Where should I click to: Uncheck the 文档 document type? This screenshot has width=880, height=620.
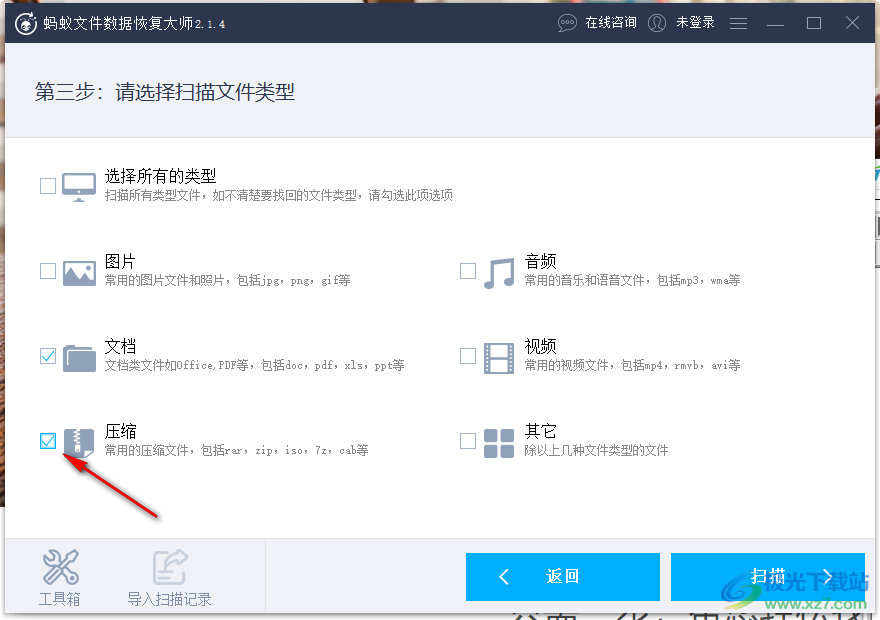[46, 355]
